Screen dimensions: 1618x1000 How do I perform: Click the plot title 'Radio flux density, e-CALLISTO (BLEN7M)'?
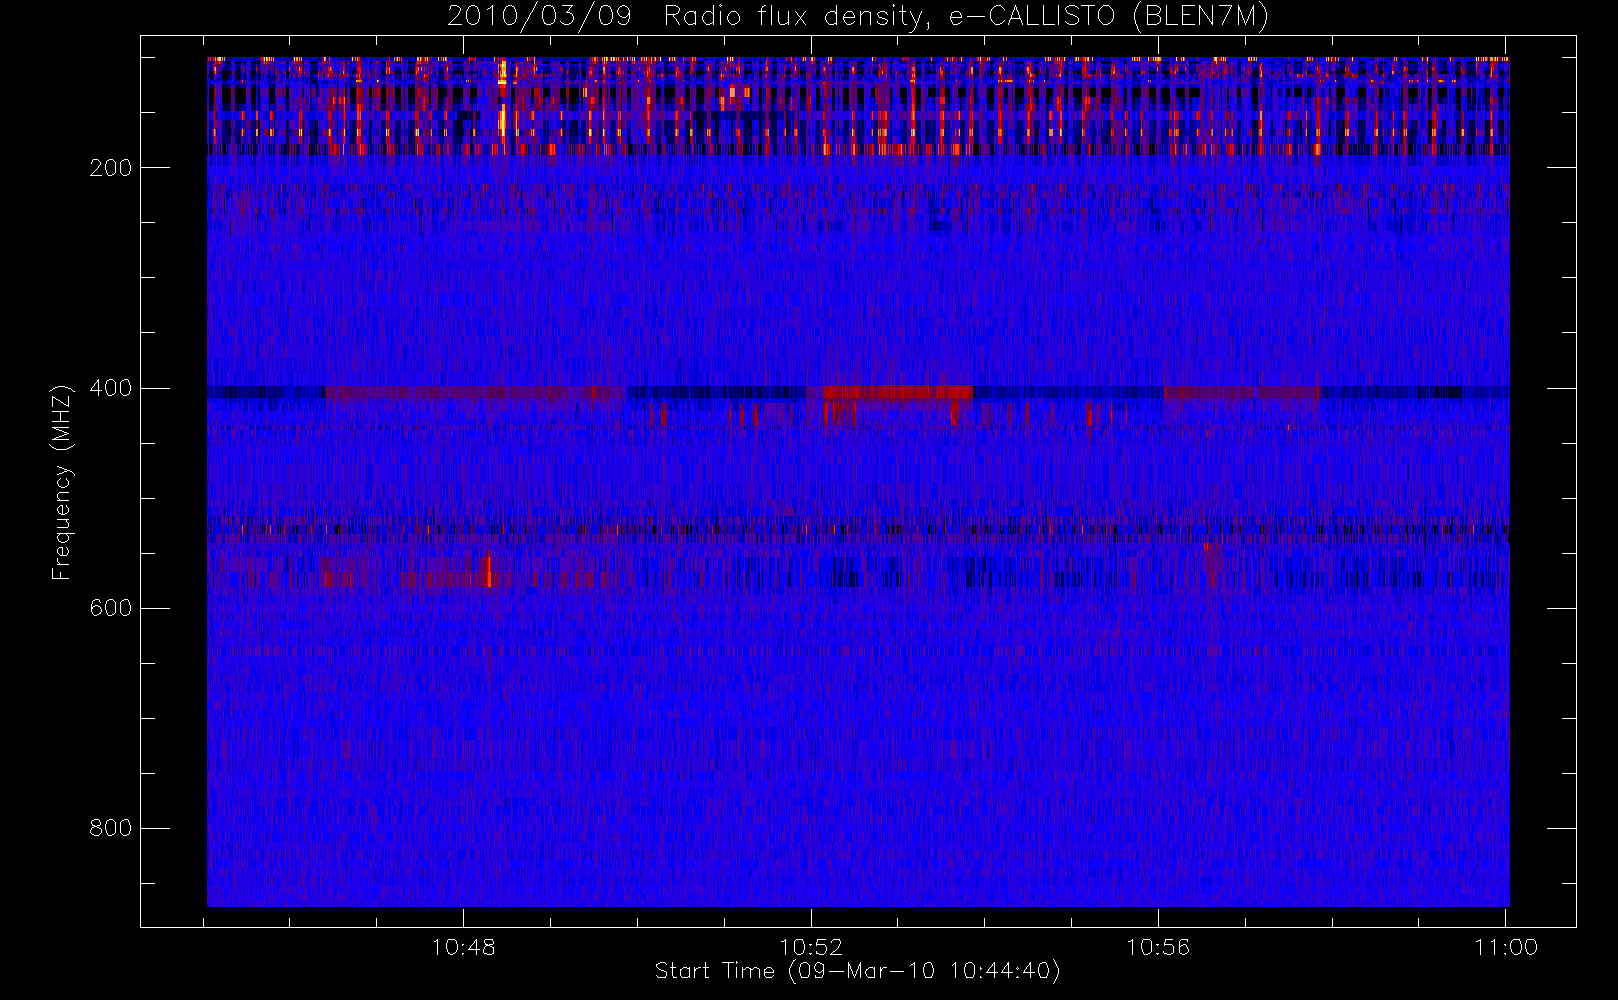coord(966,17)
